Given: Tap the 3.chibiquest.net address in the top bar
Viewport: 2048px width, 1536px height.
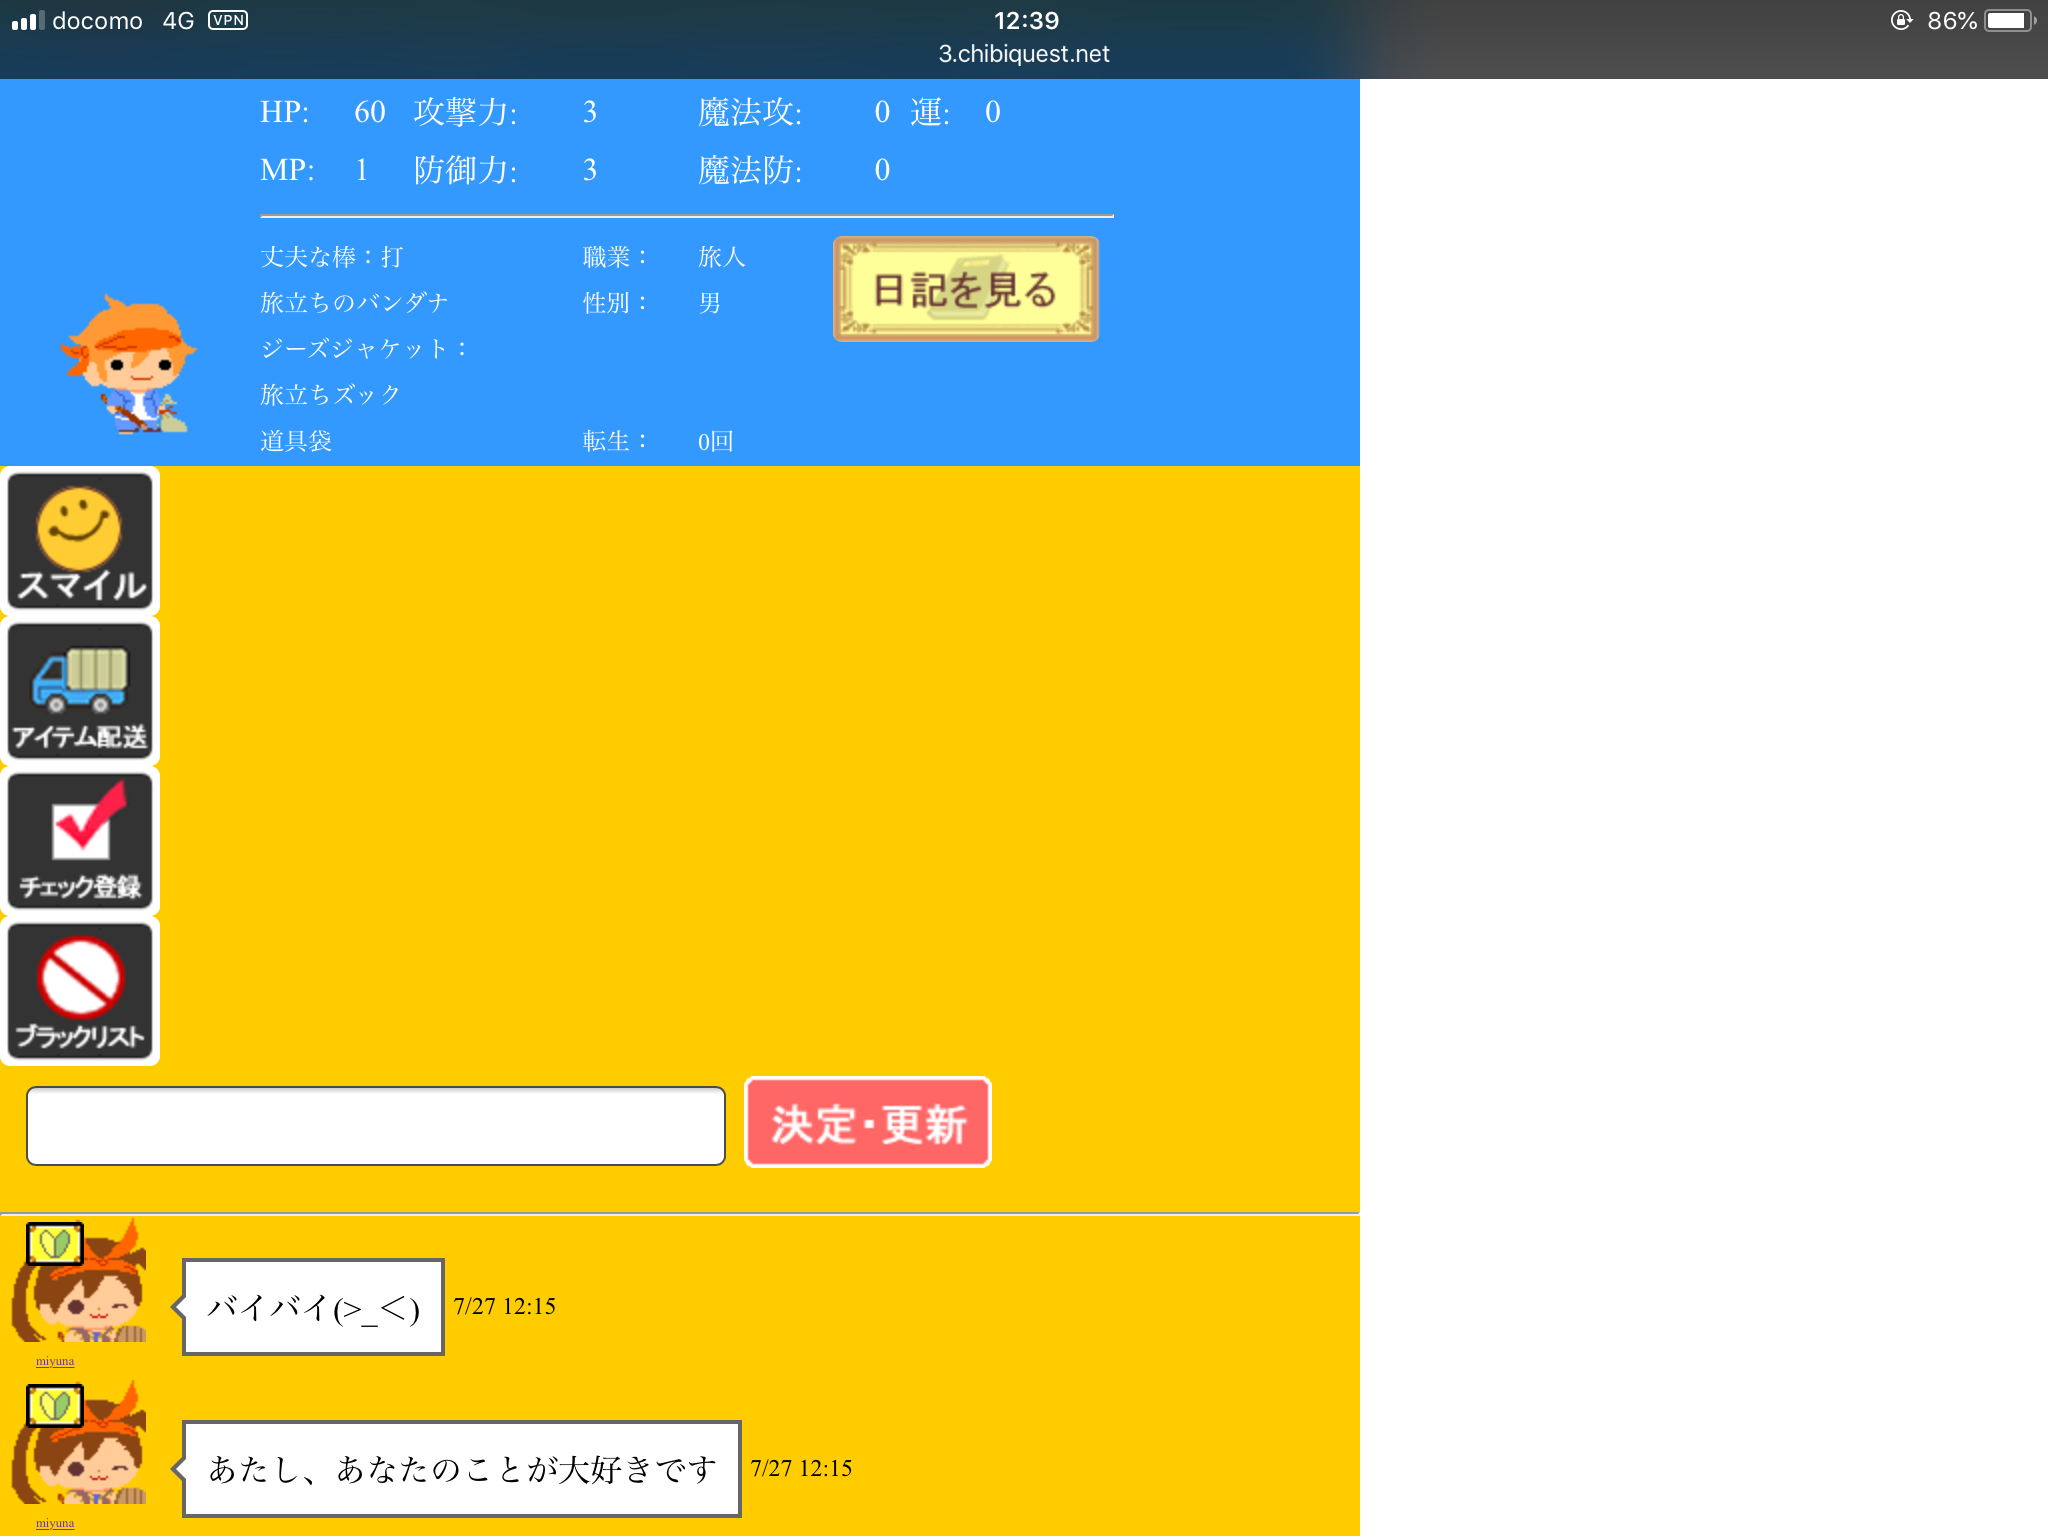Looking at the screenshot, I should pyautogui.click(x=1023, y=54).
